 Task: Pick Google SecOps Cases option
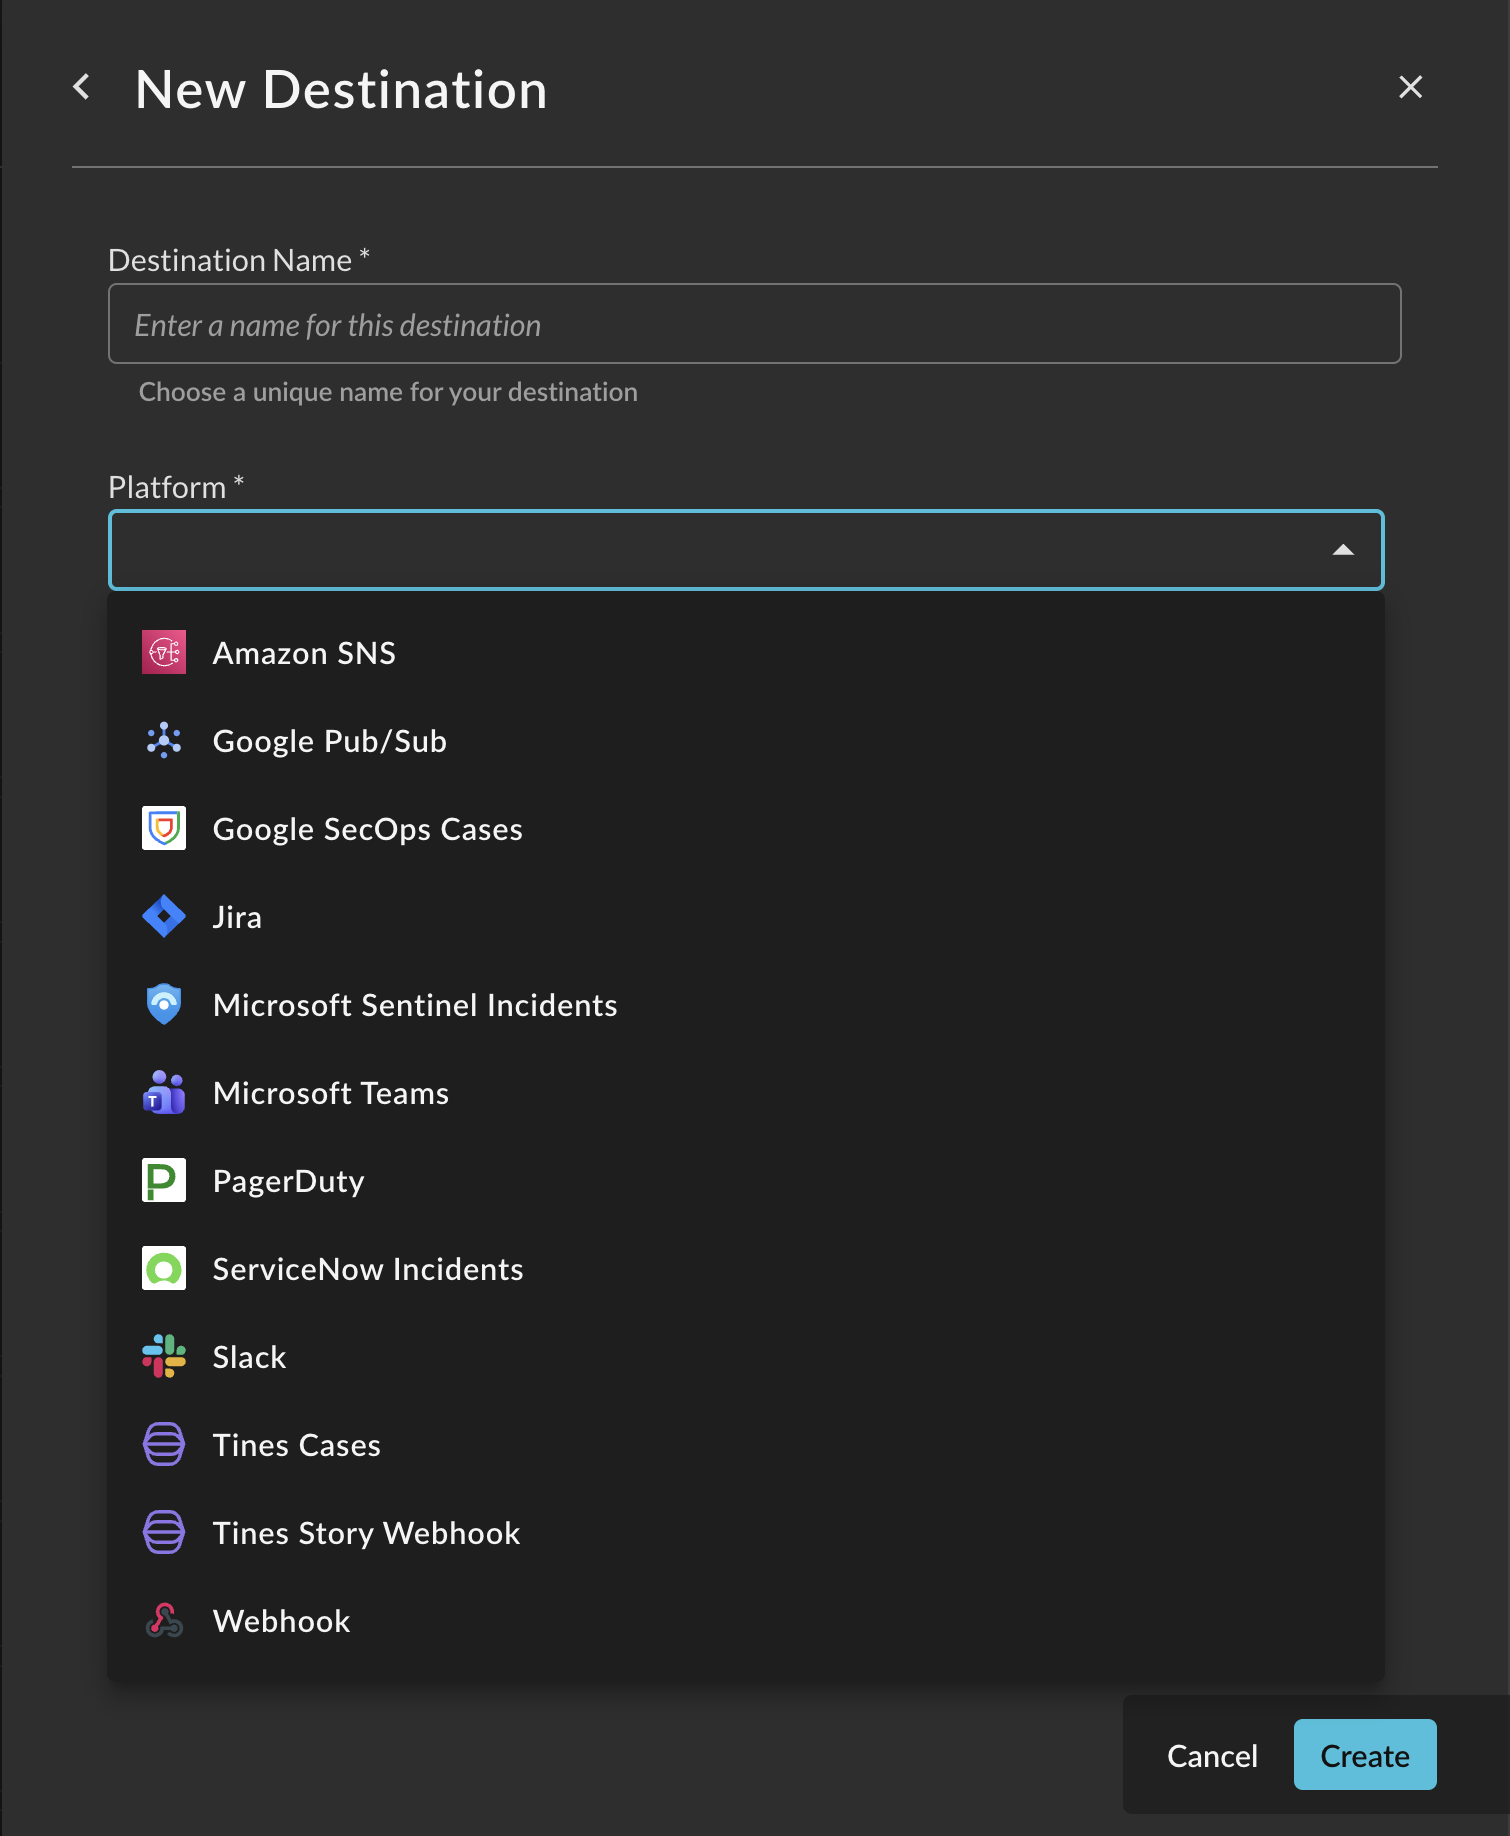pos(746,829)
